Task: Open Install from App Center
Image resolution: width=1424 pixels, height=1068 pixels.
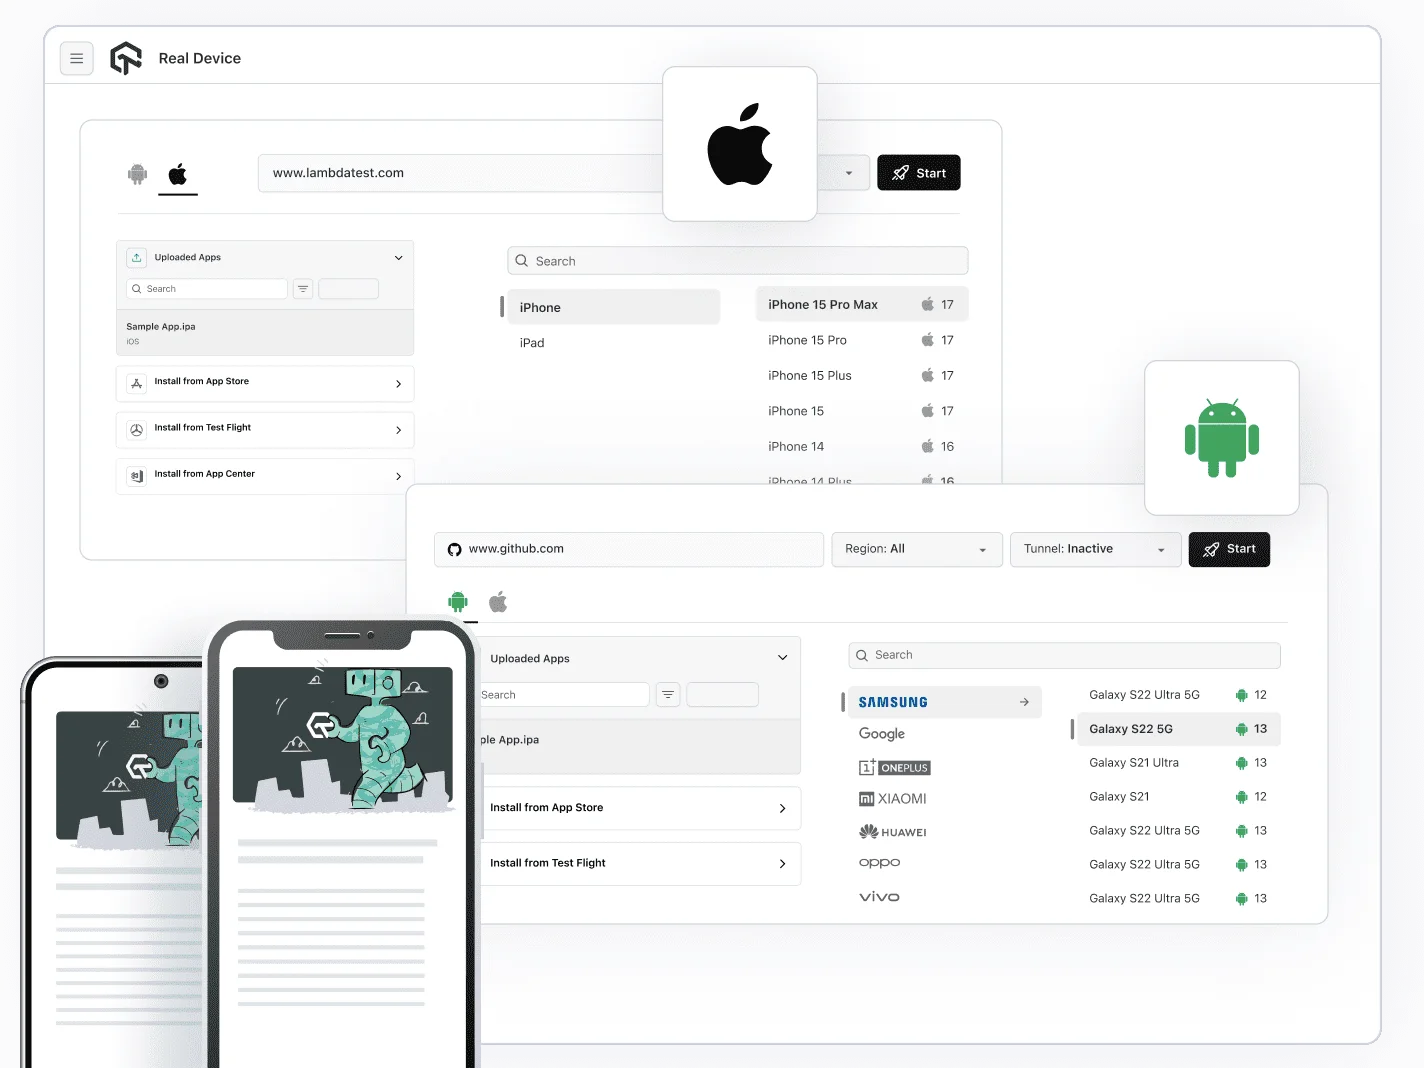Action: click(x=264, y=475)
